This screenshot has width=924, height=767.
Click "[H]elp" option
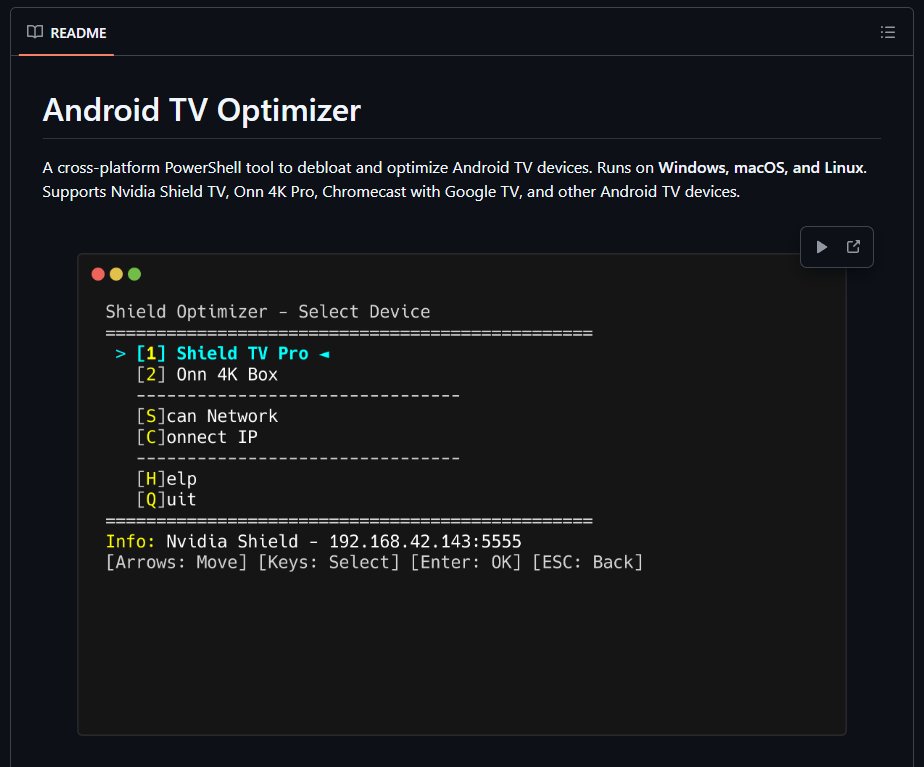[x=167, y=479]
